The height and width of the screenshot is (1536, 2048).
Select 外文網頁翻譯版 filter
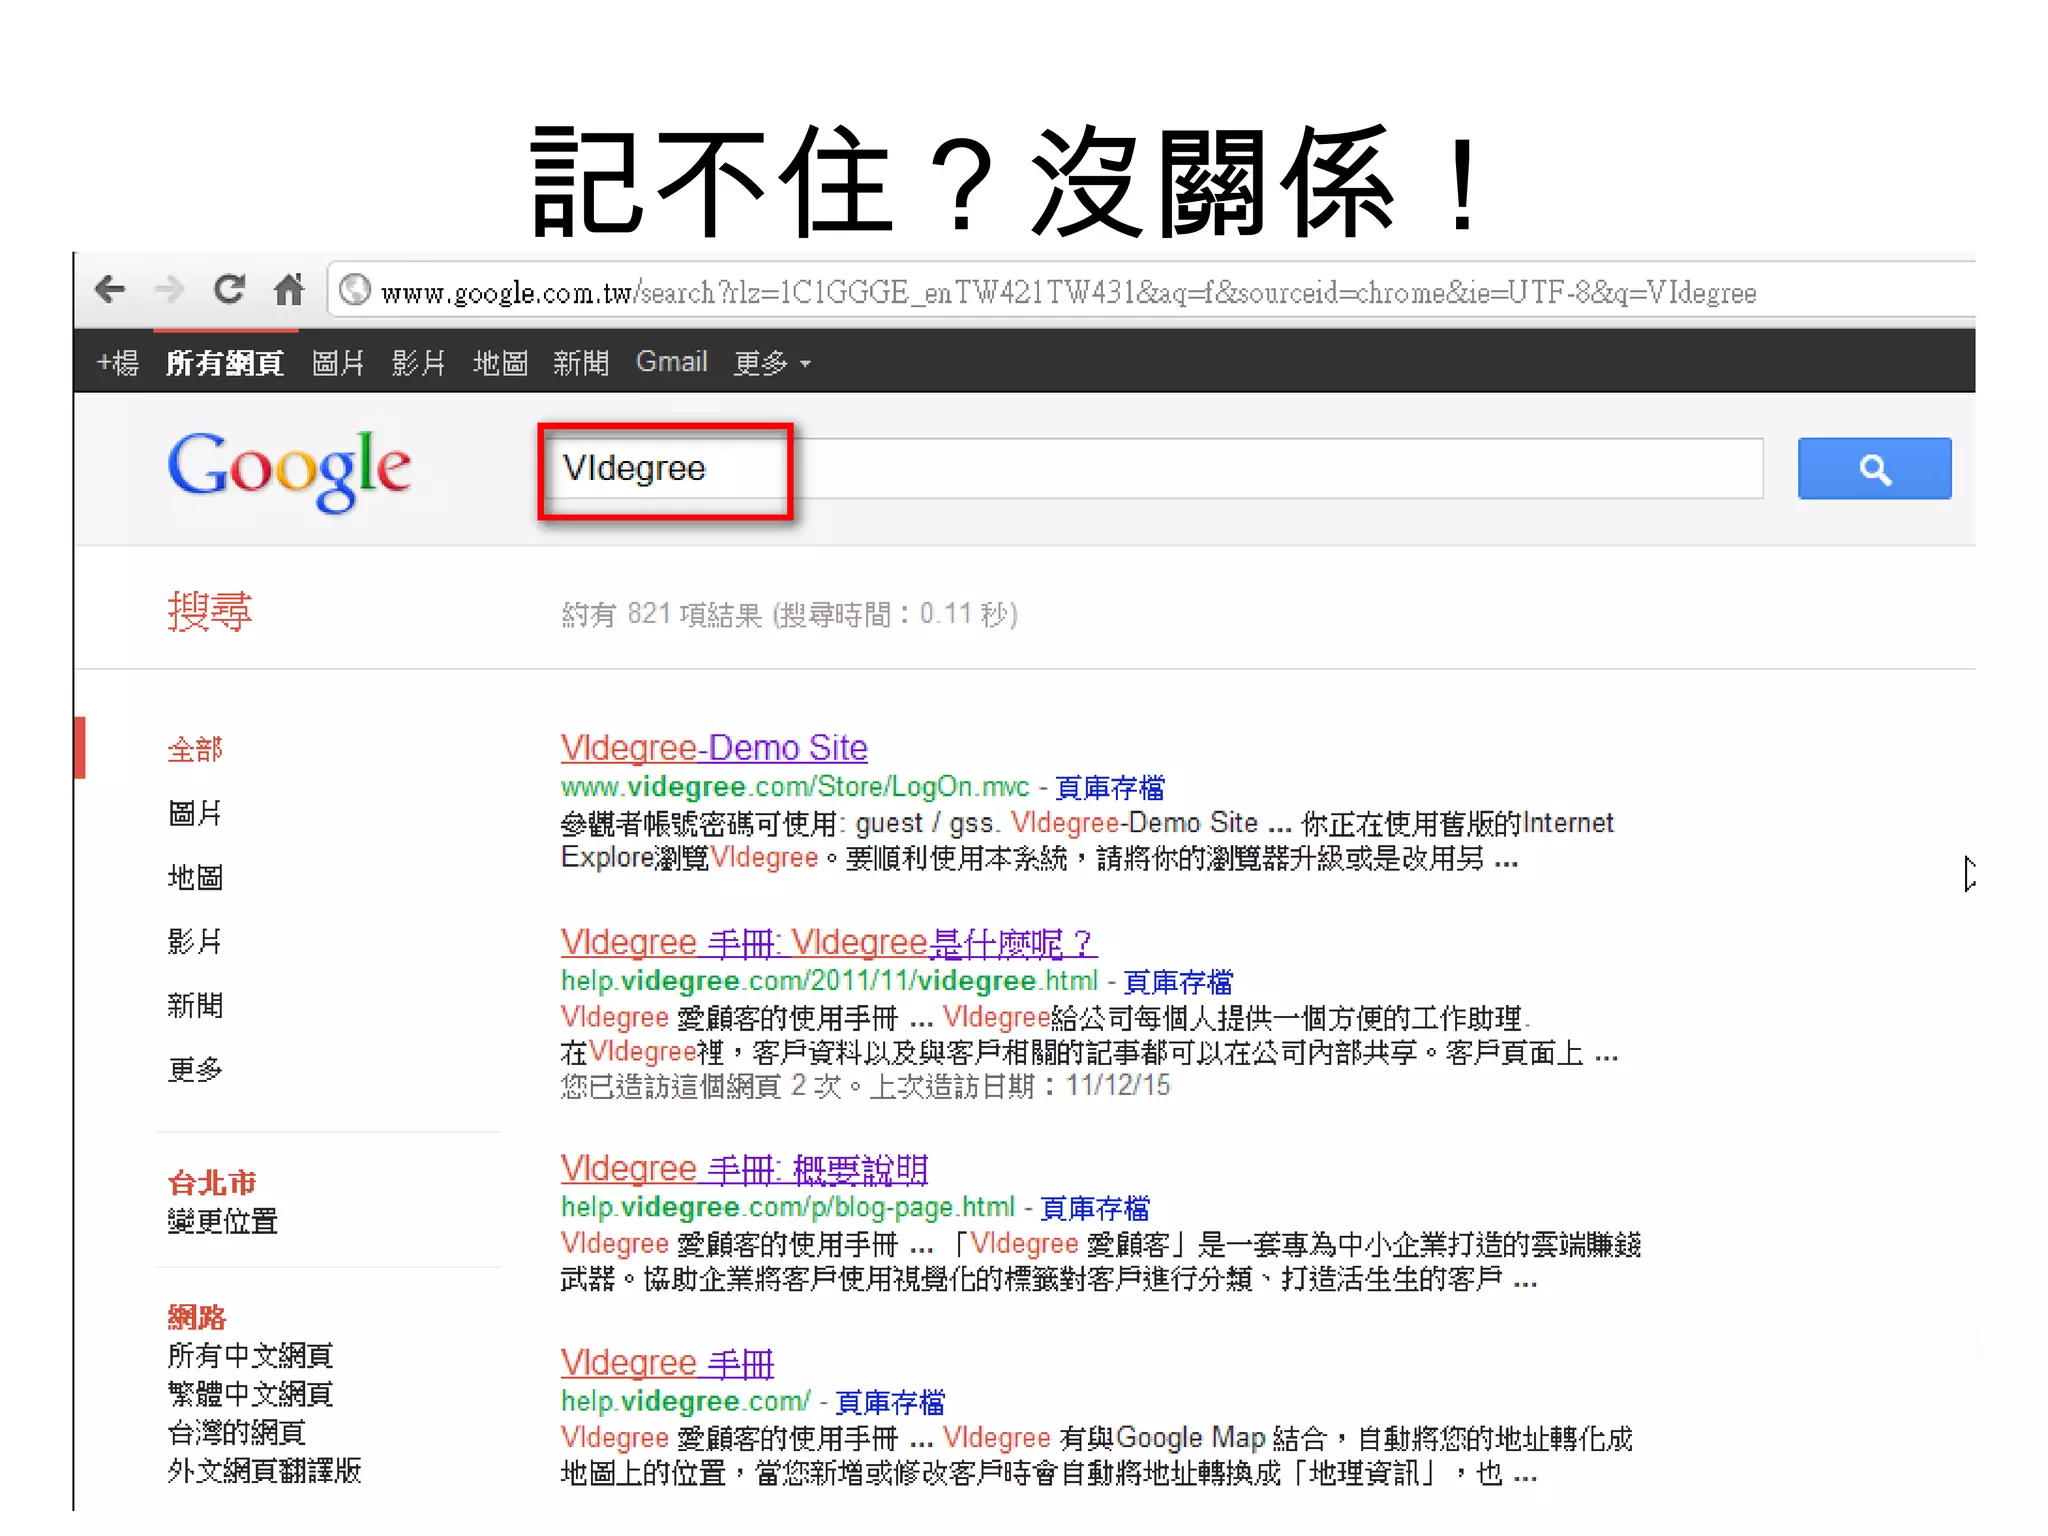click(264, 1470)
